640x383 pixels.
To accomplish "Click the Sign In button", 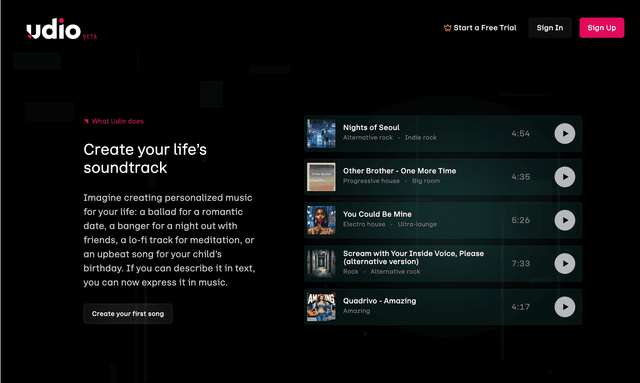I will pyautogui.click(x=550, y=28).
